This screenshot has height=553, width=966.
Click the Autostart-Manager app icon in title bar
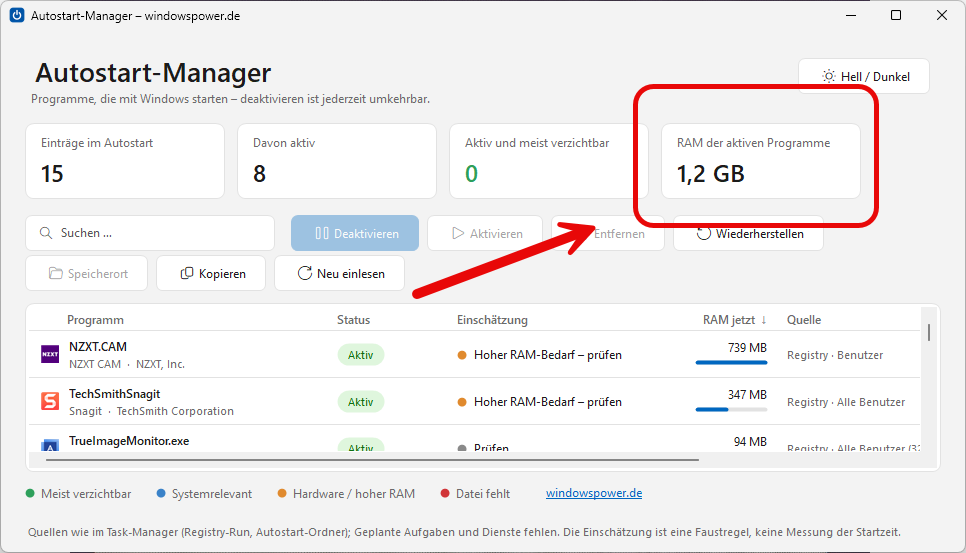coord(17,15)
